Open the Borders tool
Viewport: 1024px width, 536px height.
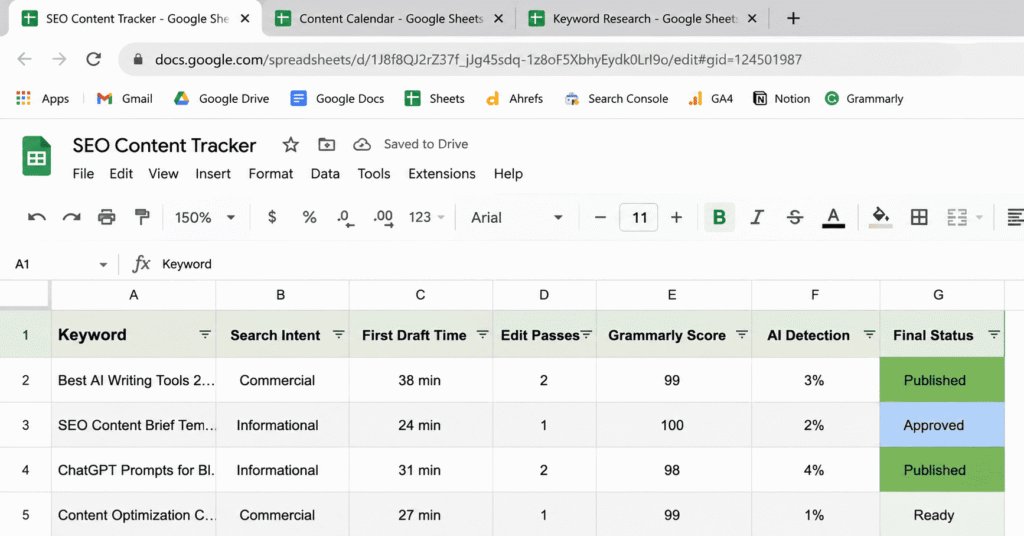pos(919,217)
